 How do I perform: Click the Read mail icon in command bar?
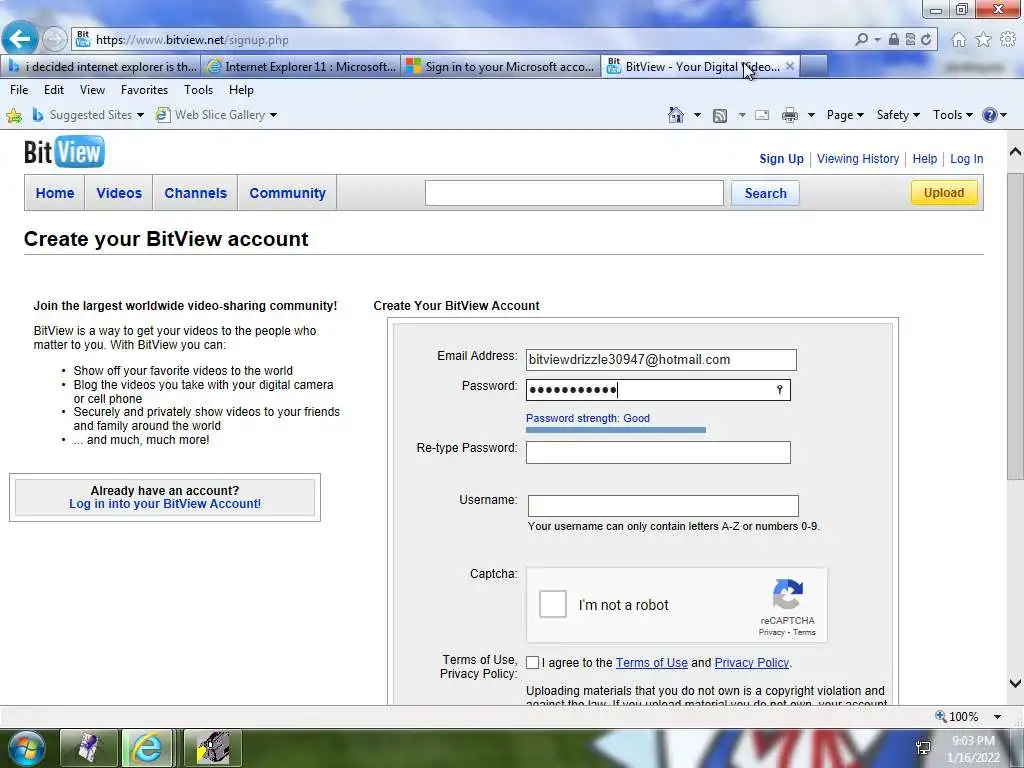762,116
